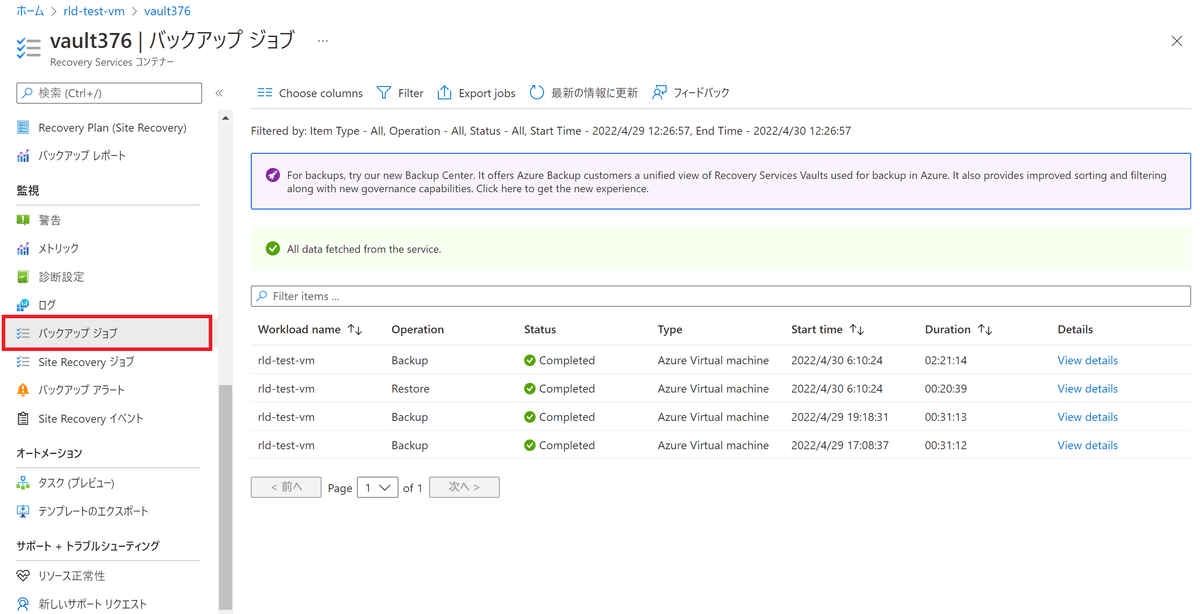Image resolution: width=1200 pixels, height=614 pixels.
Task: Click the バックアップ アラート warning icon
Action: pyautogui.click(x=23, y=390)
